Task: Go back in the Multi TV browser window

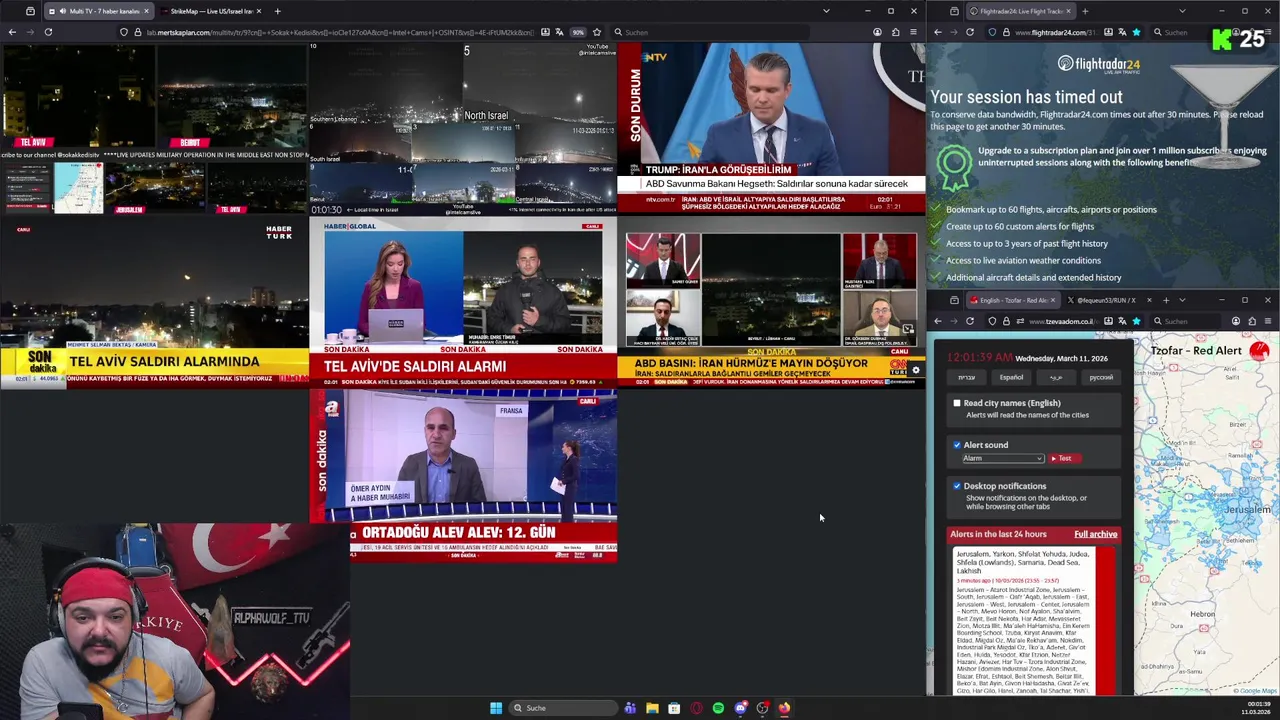Action: point(12,32)
